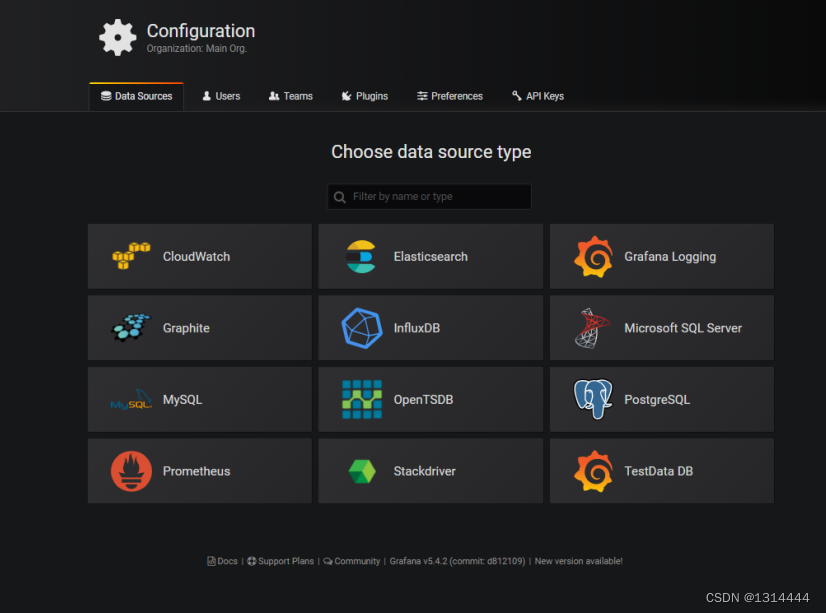
Task: Click the OpenTSDB grid icon
Action: 362,400
